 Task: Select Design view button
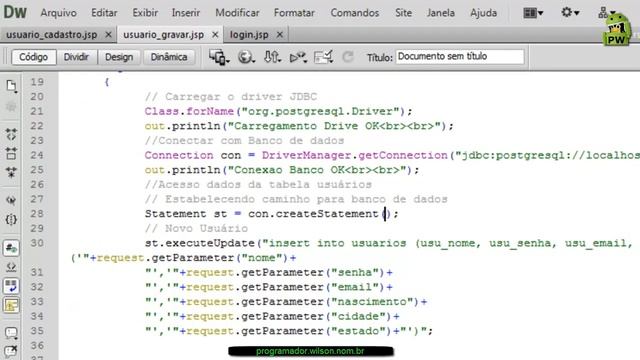119,57
